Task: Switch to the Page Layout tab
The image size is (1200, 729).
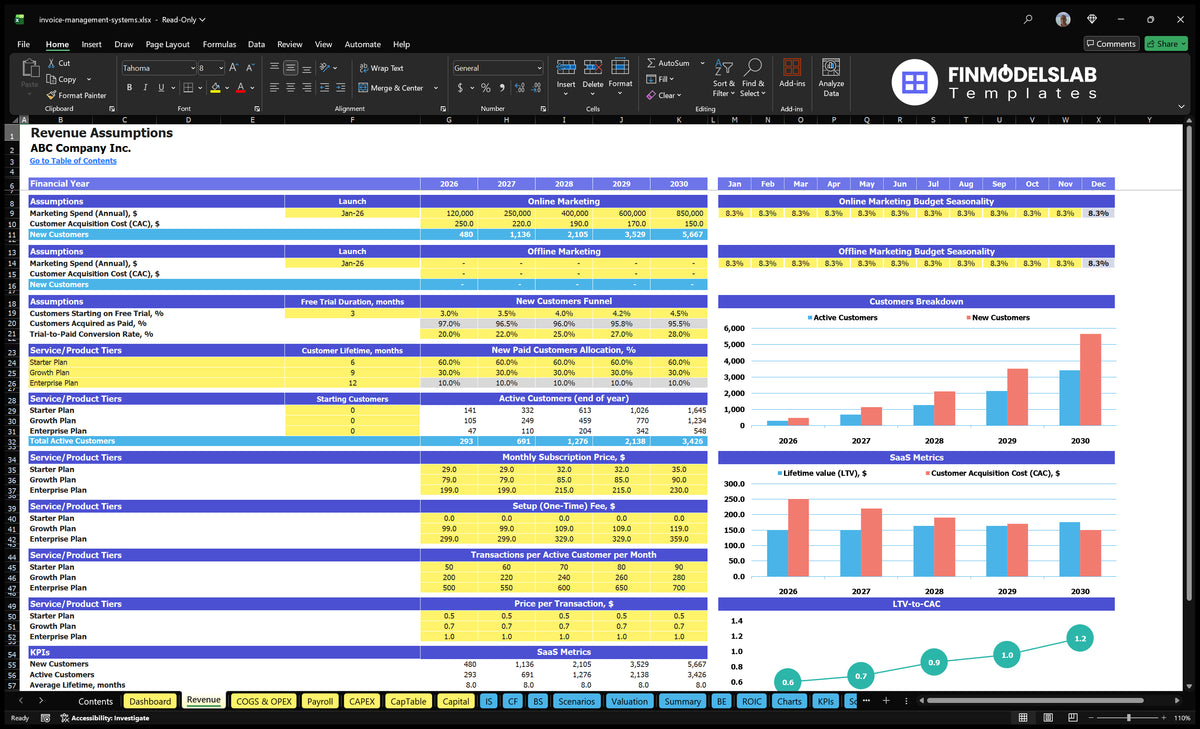Action: (x=167, y=44)
